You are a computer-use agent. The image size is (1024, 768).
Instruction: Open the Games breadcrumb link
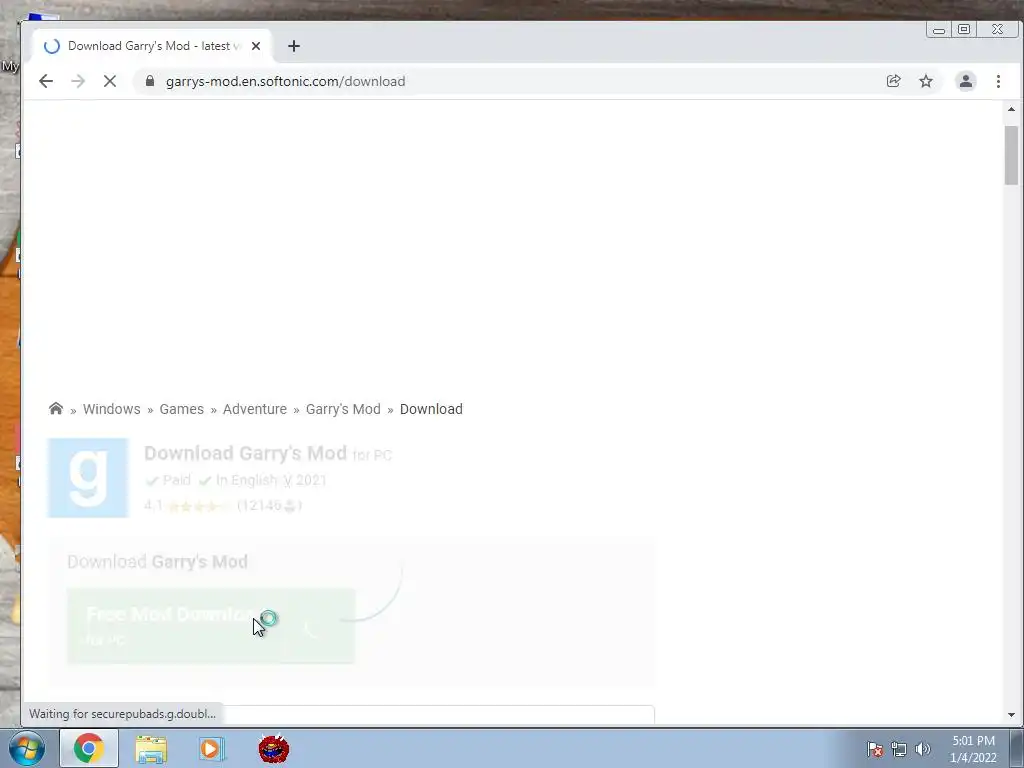[x=182, y=409]
